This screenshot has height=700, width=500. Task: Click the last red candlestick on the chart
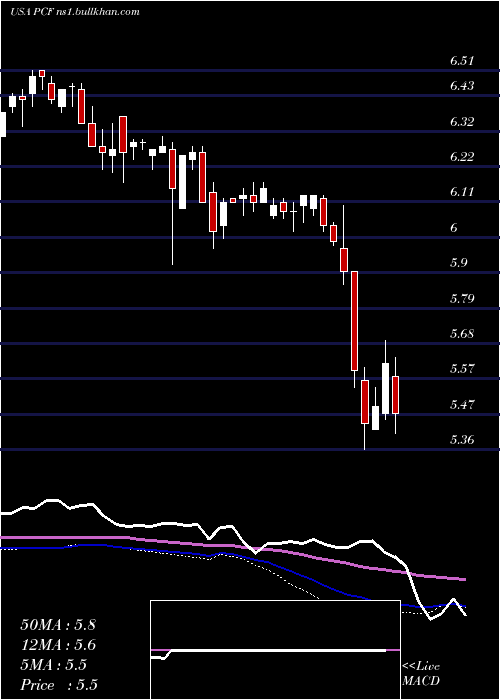396,395
